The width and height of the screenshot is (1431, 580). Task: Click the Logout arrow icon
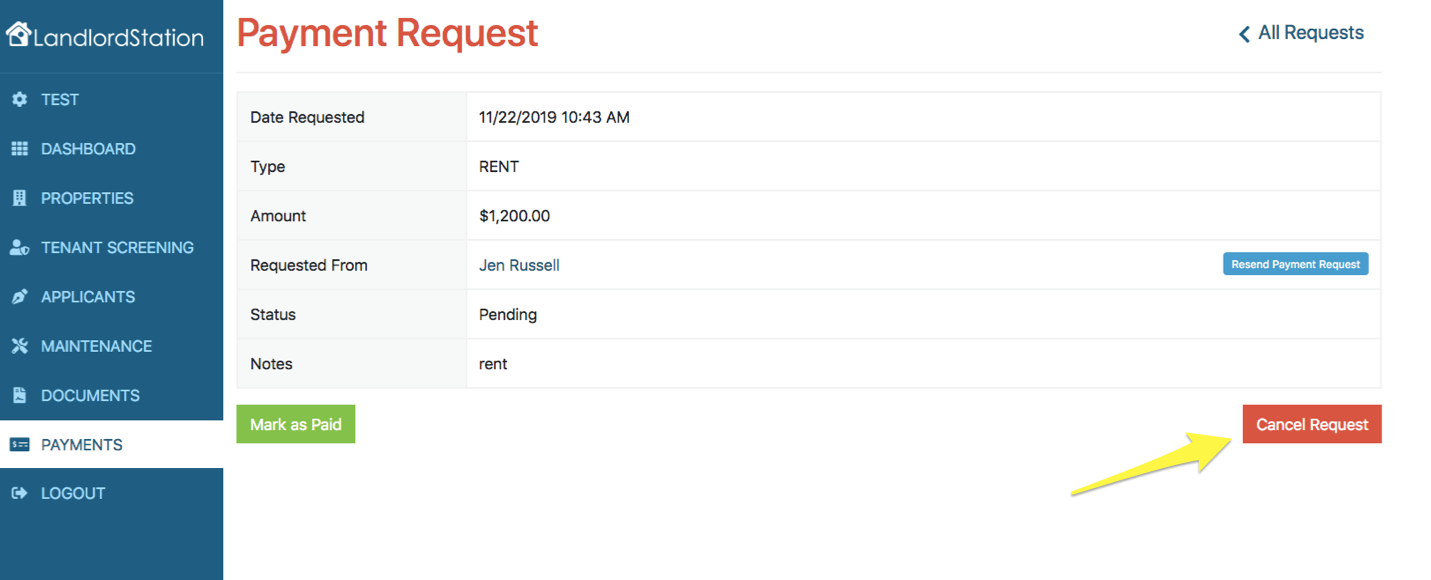19,493
